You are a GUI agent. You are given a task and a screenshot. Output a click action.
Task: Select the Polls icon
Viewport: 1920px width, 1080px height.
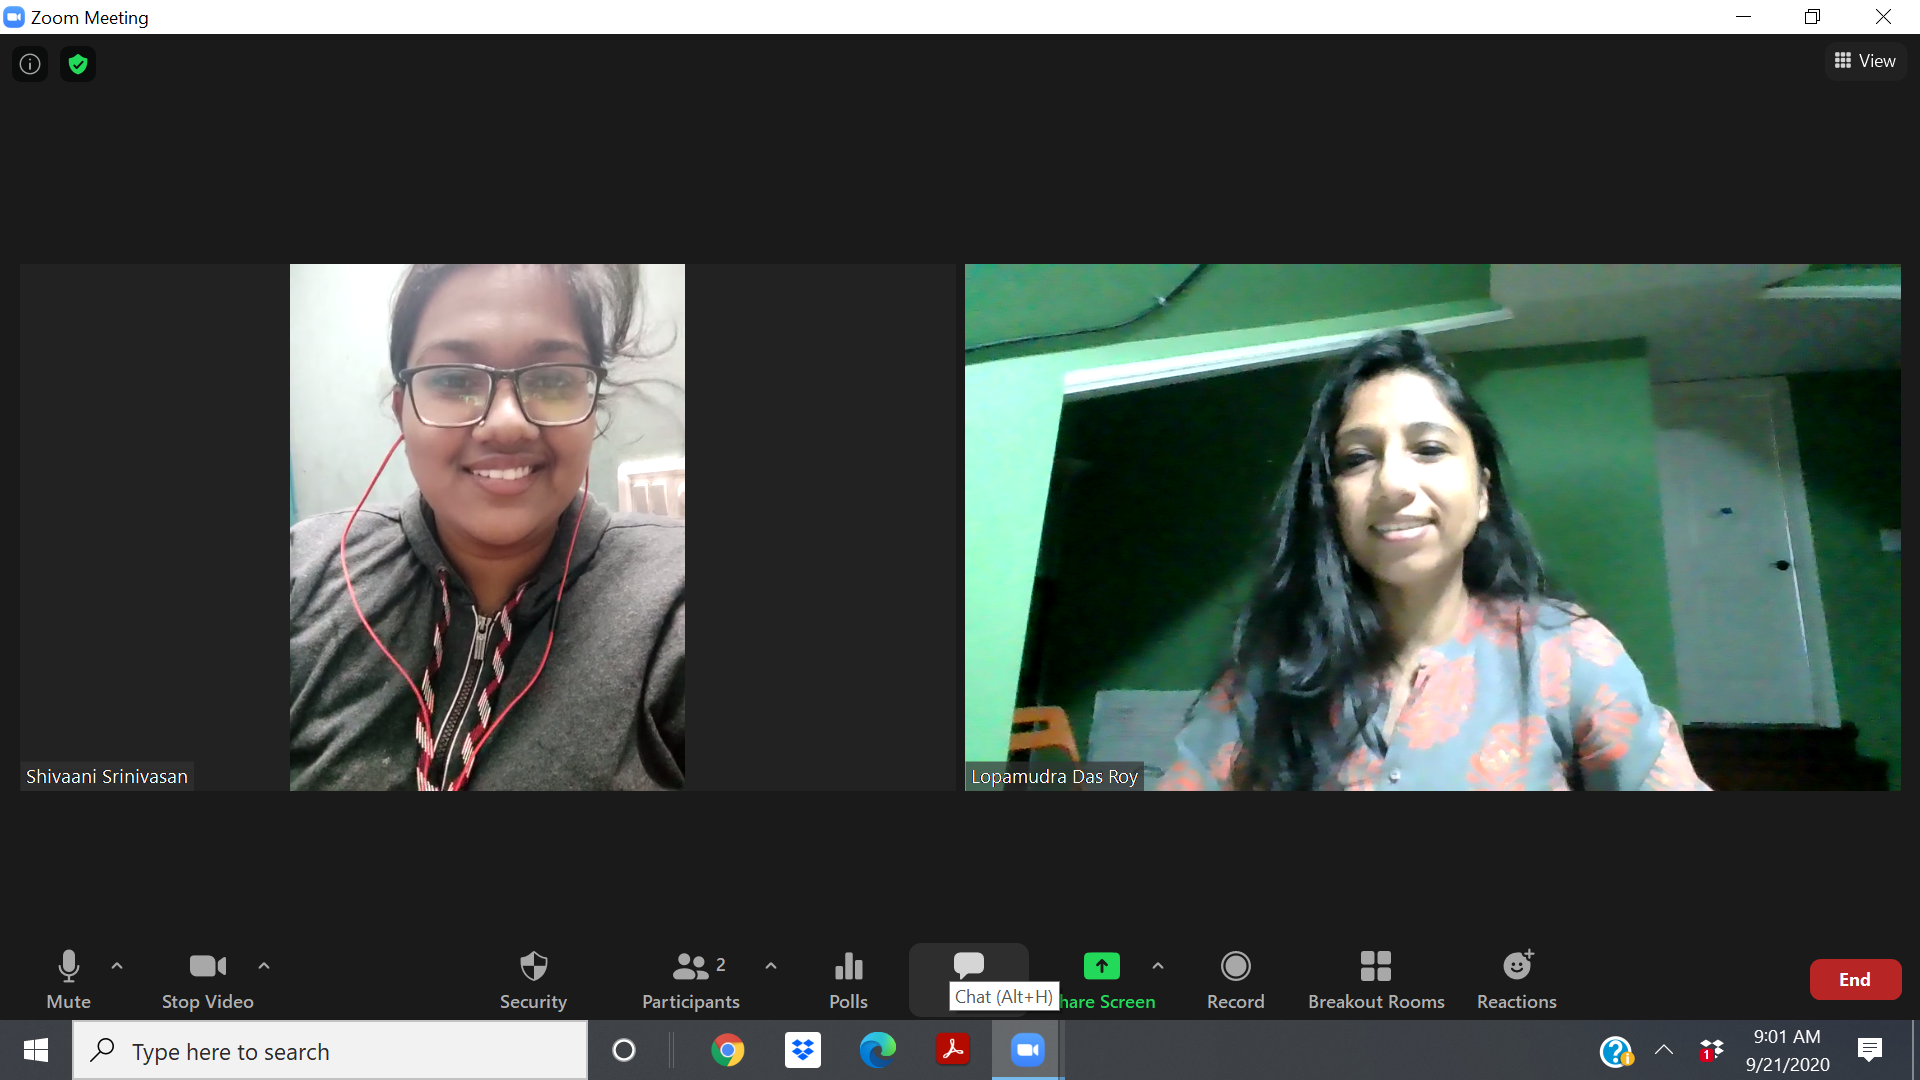coord(847,965)
